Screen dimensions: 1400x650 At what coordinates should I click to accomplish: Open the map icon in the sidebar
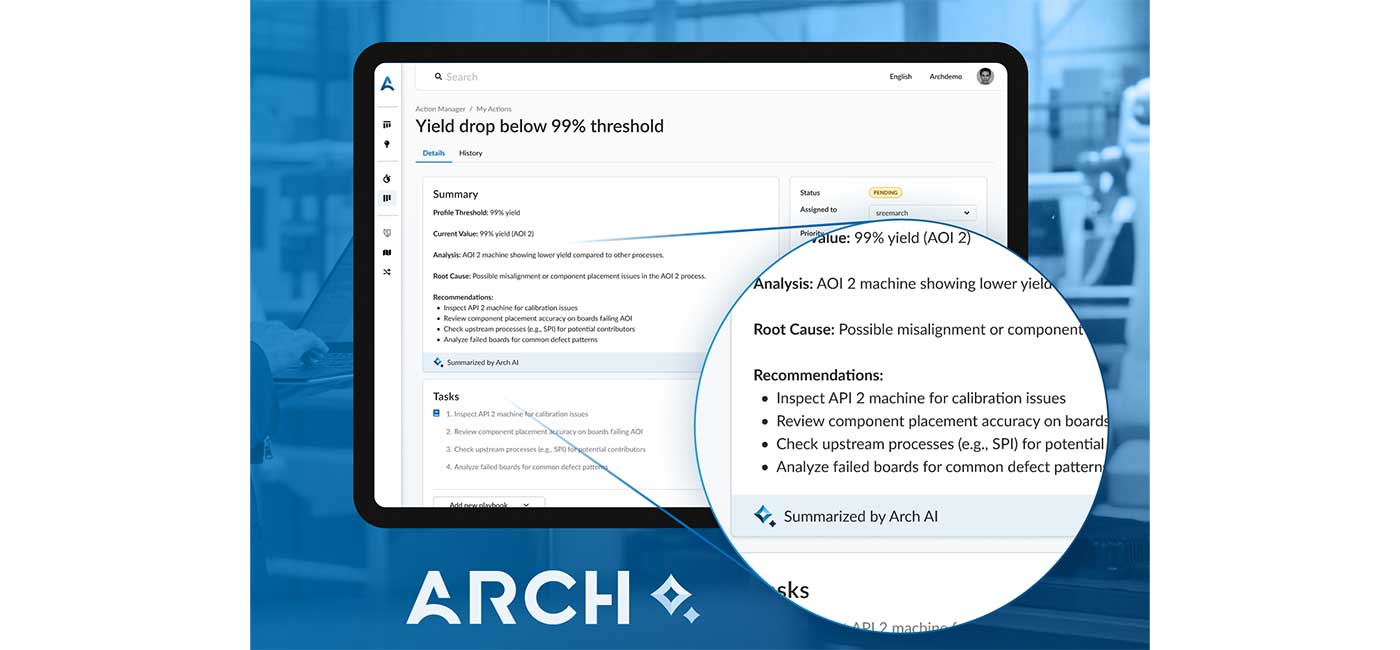point(387,253)
